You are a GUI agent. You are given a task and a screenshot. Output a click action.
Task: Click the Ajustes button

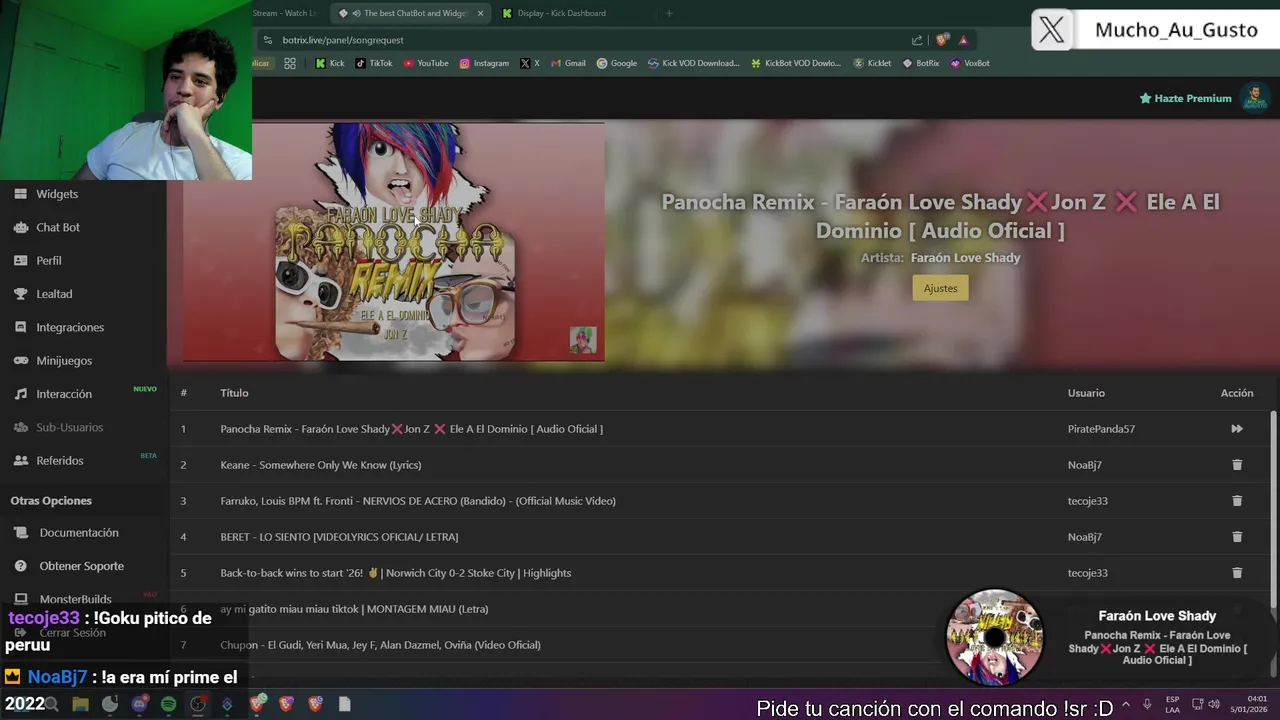tap(940, 288)
